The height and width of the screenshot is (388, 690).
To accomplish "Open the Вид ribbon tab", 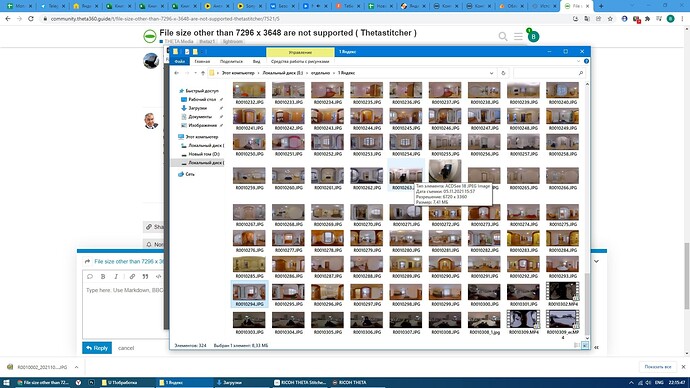I will [x=257, y=62].
